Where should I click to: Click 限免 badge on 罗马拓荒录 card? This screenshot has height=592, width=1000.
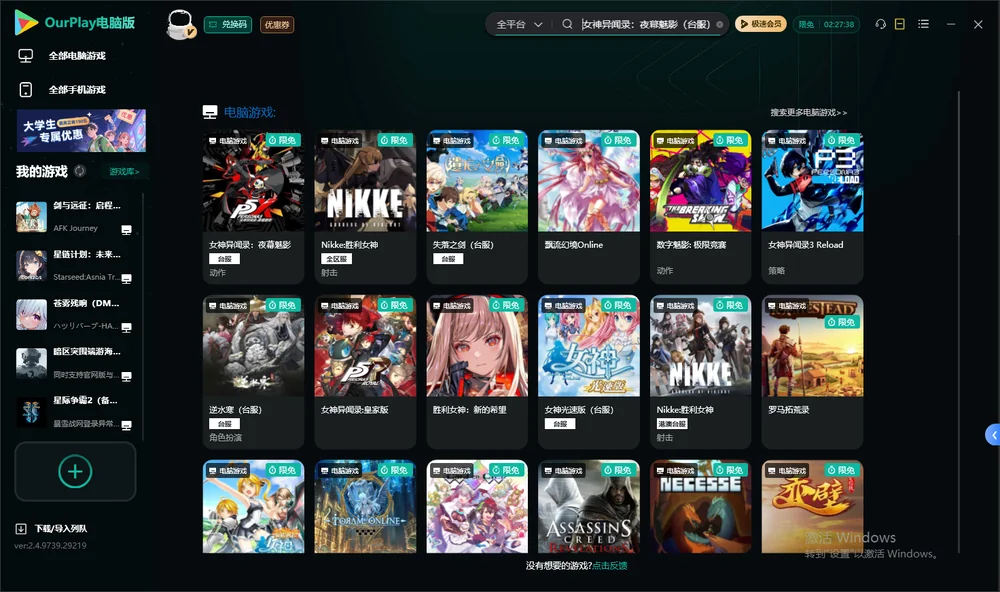[x=842, y=322]
